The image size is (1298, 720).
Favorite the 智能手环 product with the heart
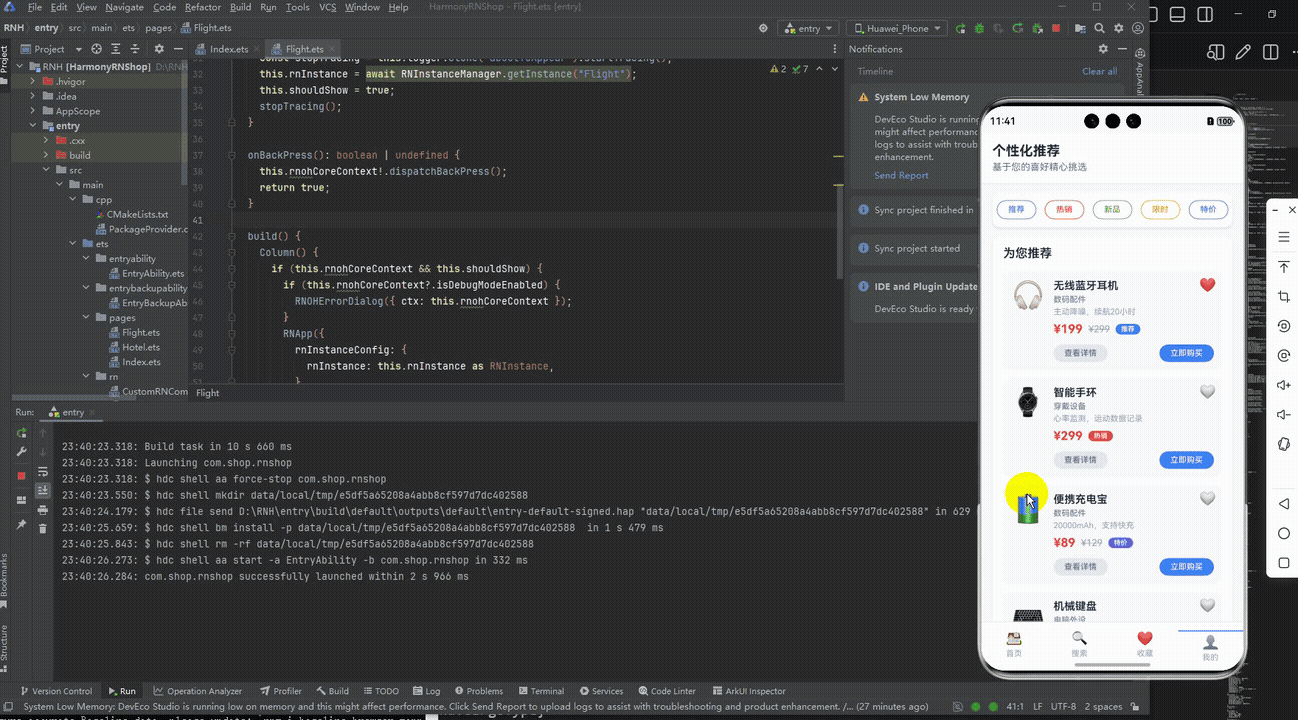coord(1207,392)
